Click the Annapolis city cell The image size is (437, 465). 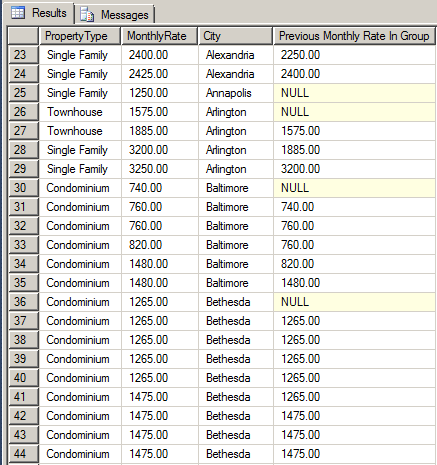pyautogui.click(x=236, y=93)
